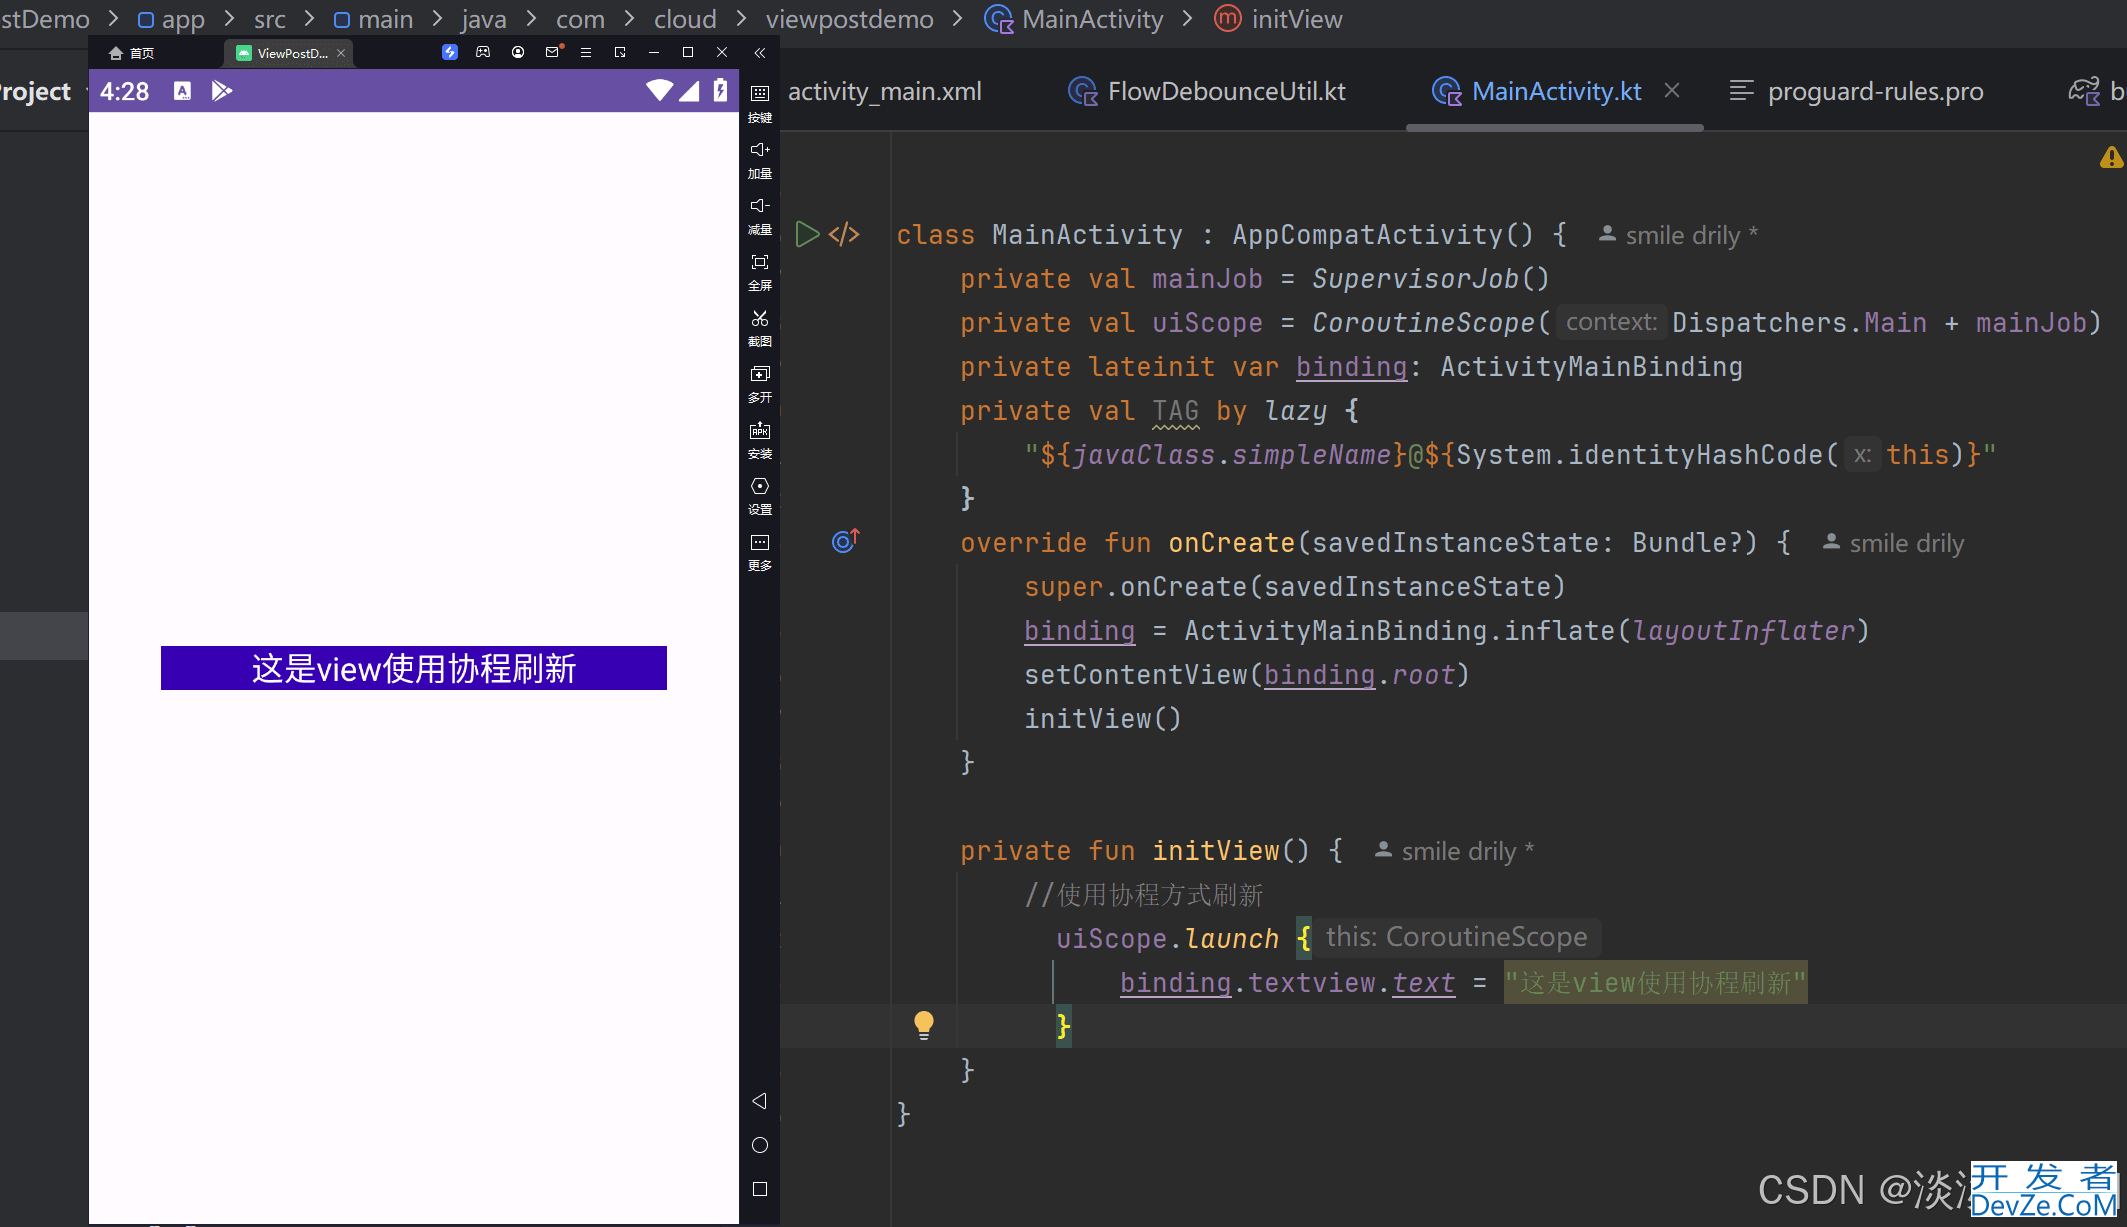The image size is (2127, 1227).
Task: Click the comment //使用协程方式刷新
Action: (x=1144, y=895)
